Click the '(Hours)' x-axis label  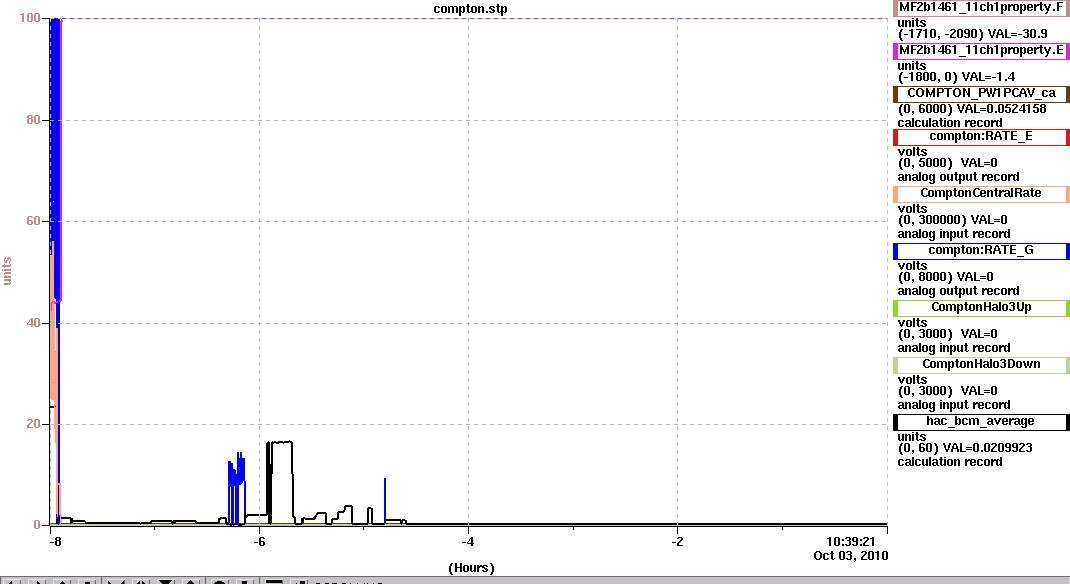[472, 568]
